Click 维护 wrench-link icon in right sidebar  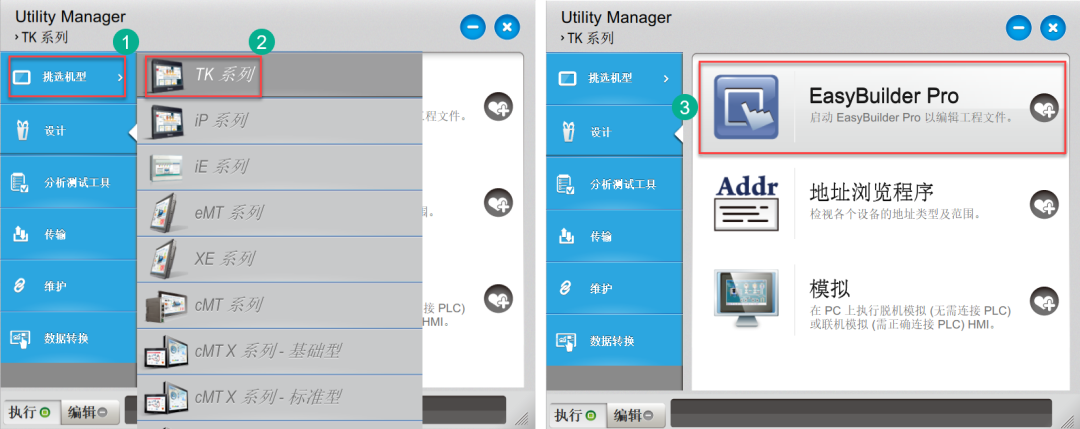click(x=566, y=289)
